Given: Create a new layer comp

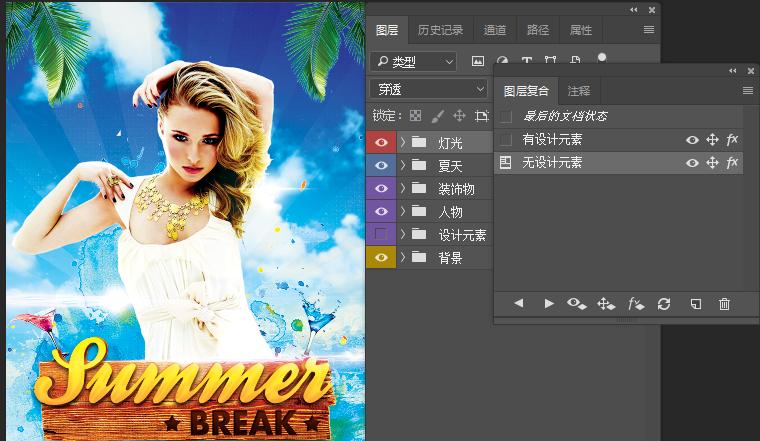Looking at the screenshot, I should (x=696, y=304).
